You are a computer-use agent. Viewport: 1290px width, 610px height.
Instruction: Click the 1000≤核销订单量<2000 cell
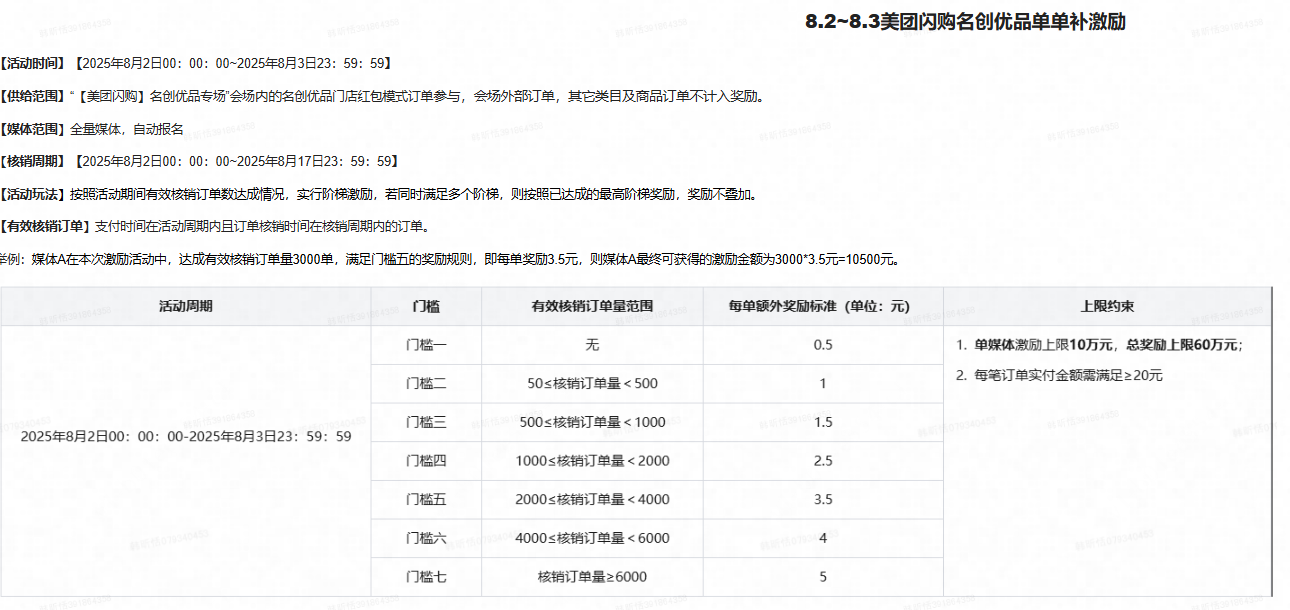pos(592,461)
